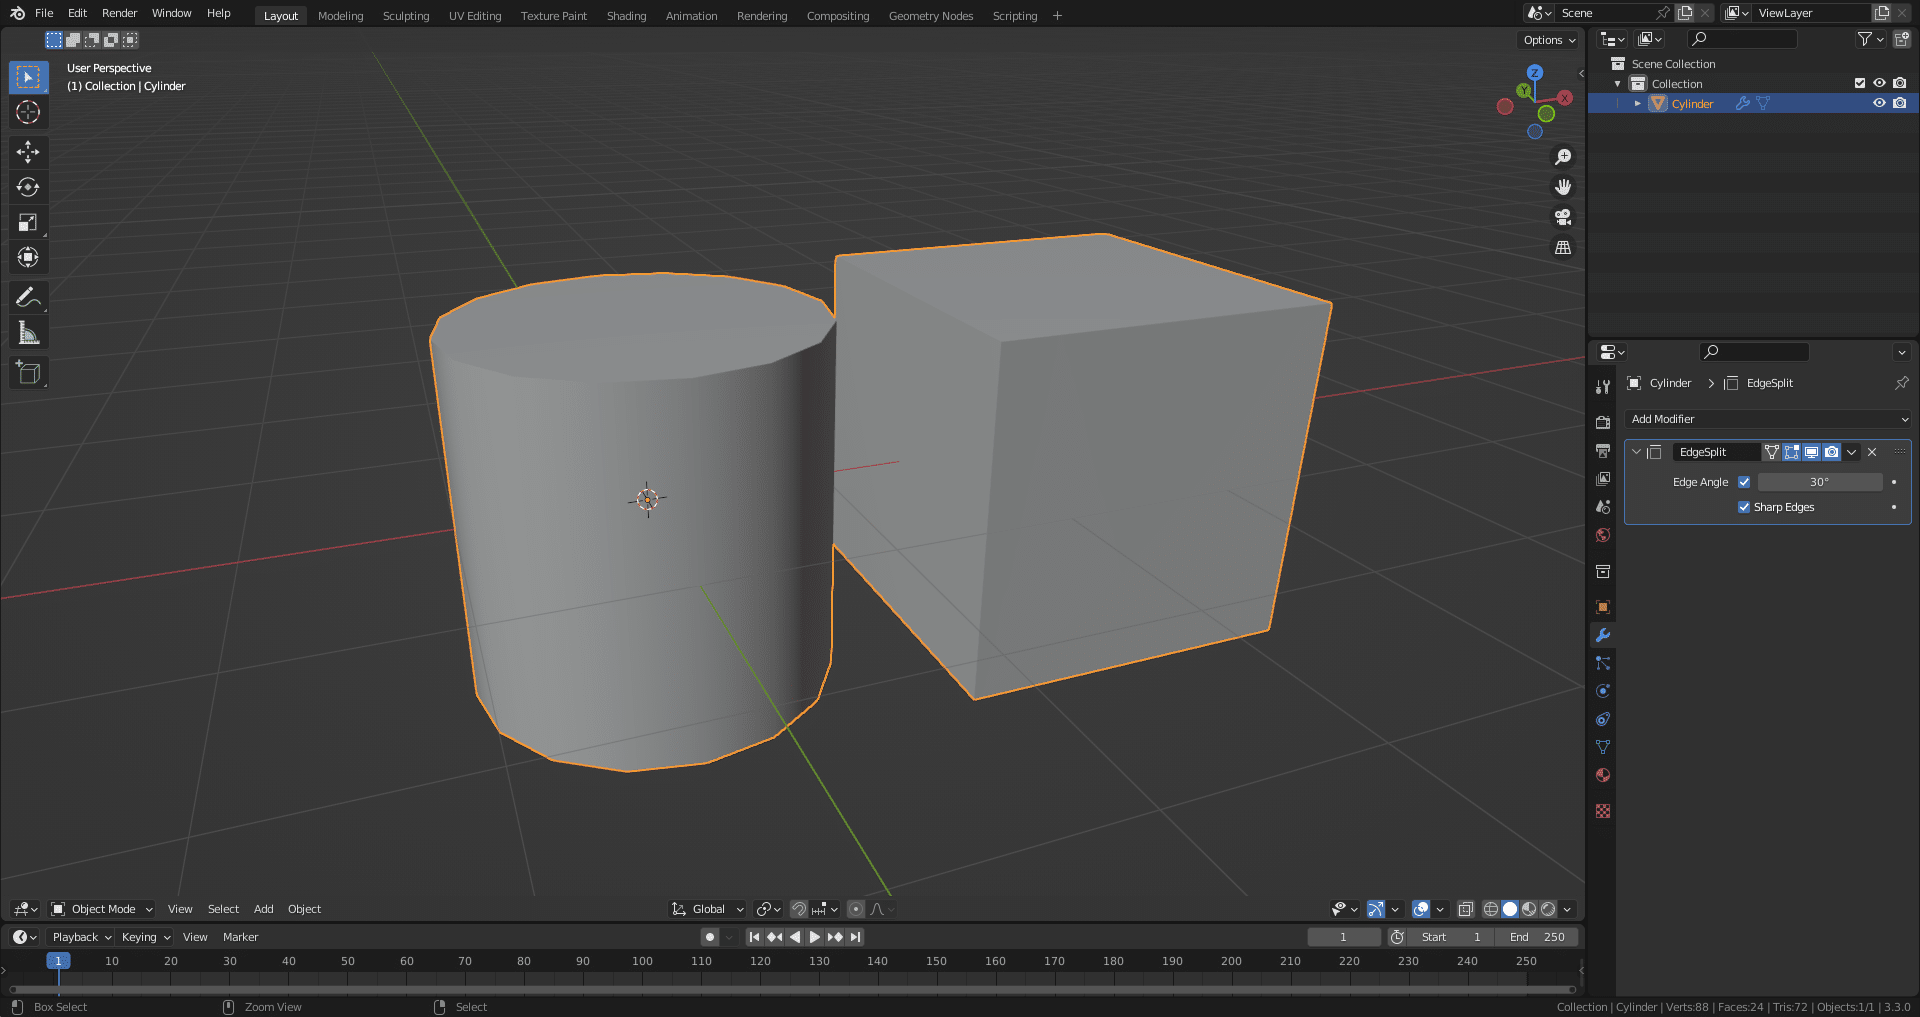Open the Material properties tab
This screenshot has height=1017, width=1920.
tap(1603, 775)
